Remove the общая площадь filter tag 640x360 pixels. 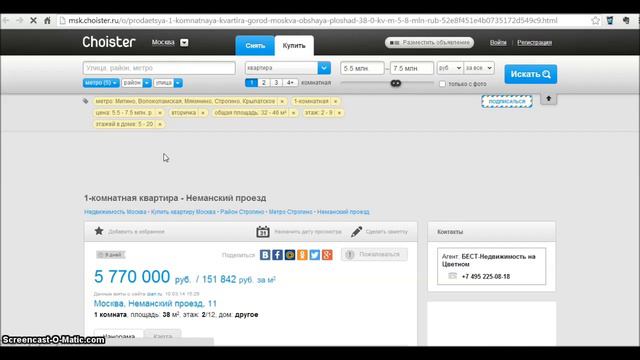pyautogui.click(x=293, y=113)
